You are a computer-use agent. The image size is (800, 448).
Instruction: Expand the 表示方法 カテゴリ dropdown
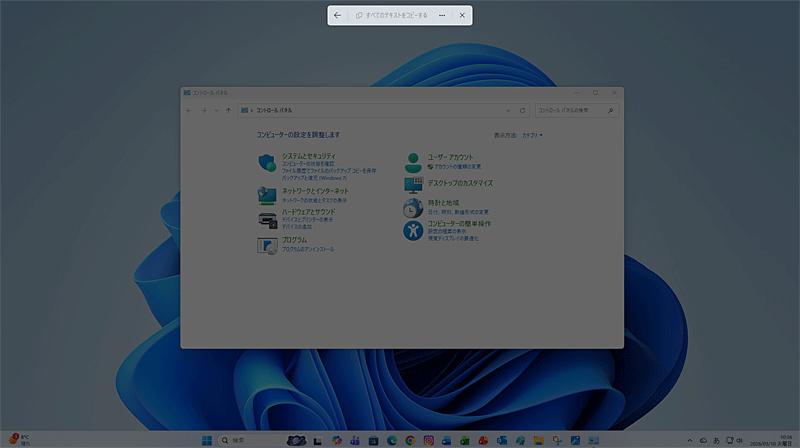(532, 135)
